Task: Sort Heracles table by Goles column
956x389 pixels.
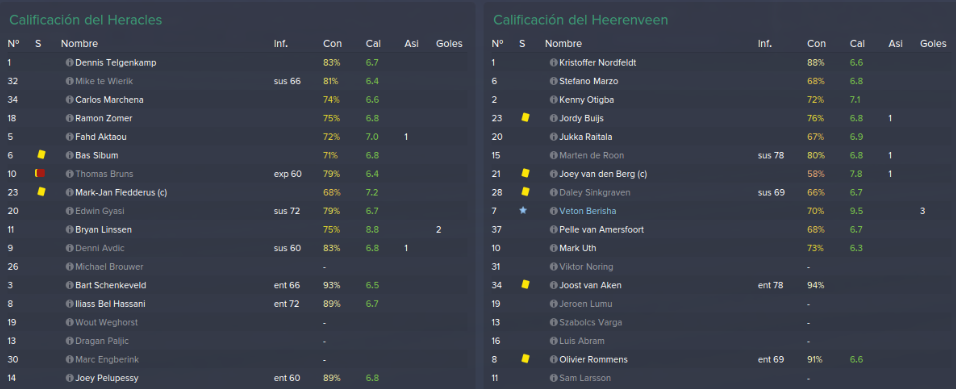Action: tap(449, 44)
